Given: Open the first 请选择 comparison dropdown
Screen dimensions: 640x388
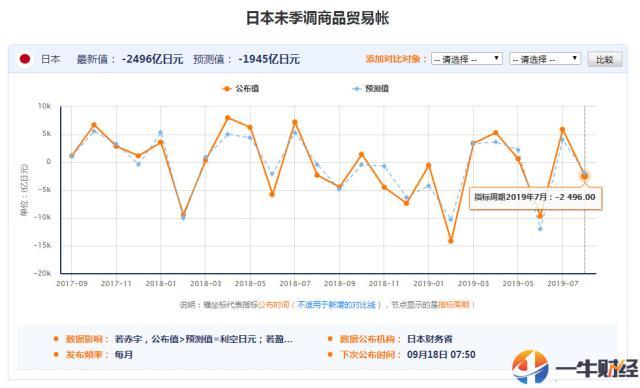Looking at the screenshot, I should pyautogui.click(x=467, y=59).
